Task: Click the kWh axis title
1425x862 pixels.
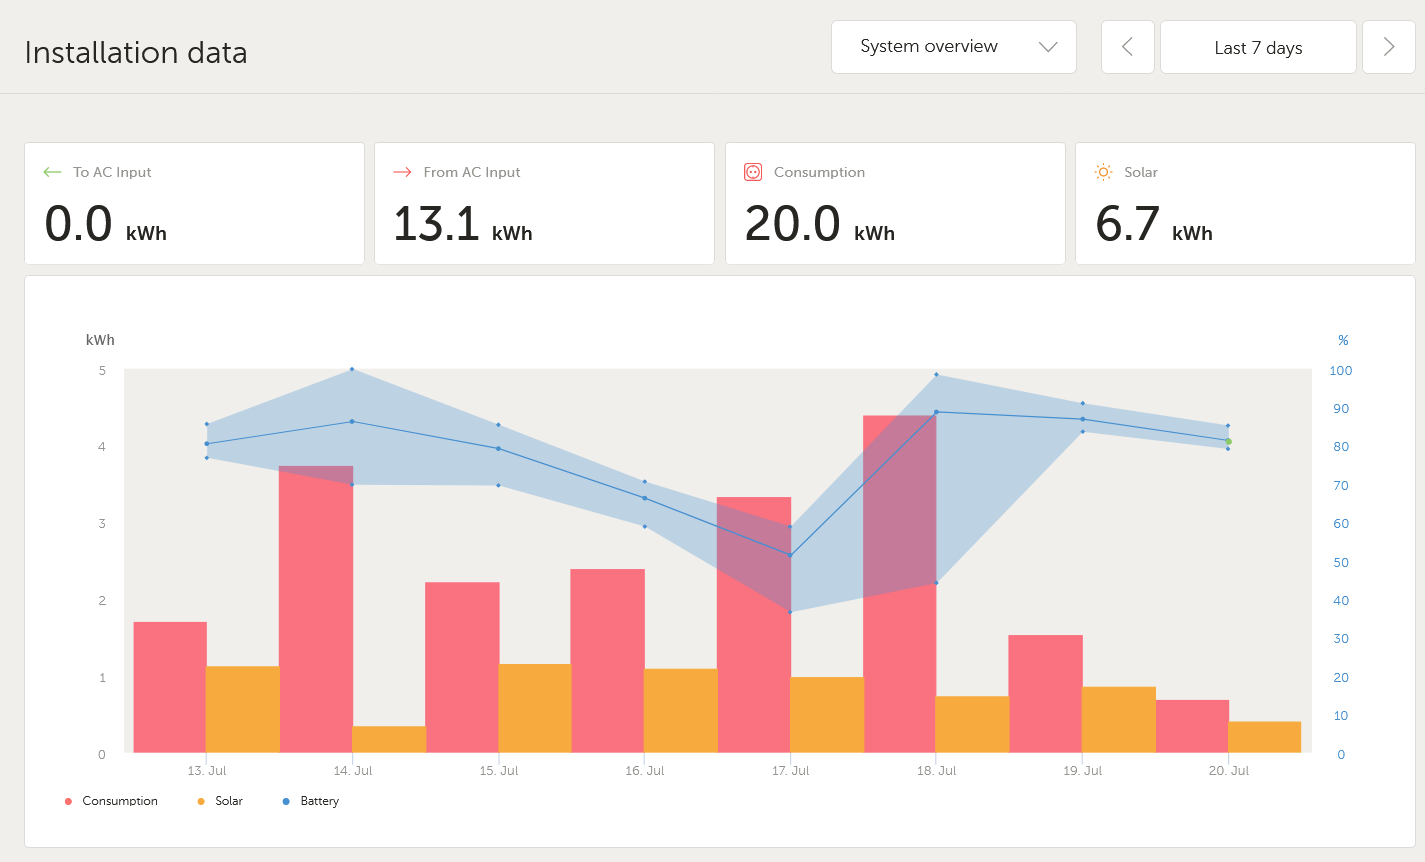Action: coord(100,340)
